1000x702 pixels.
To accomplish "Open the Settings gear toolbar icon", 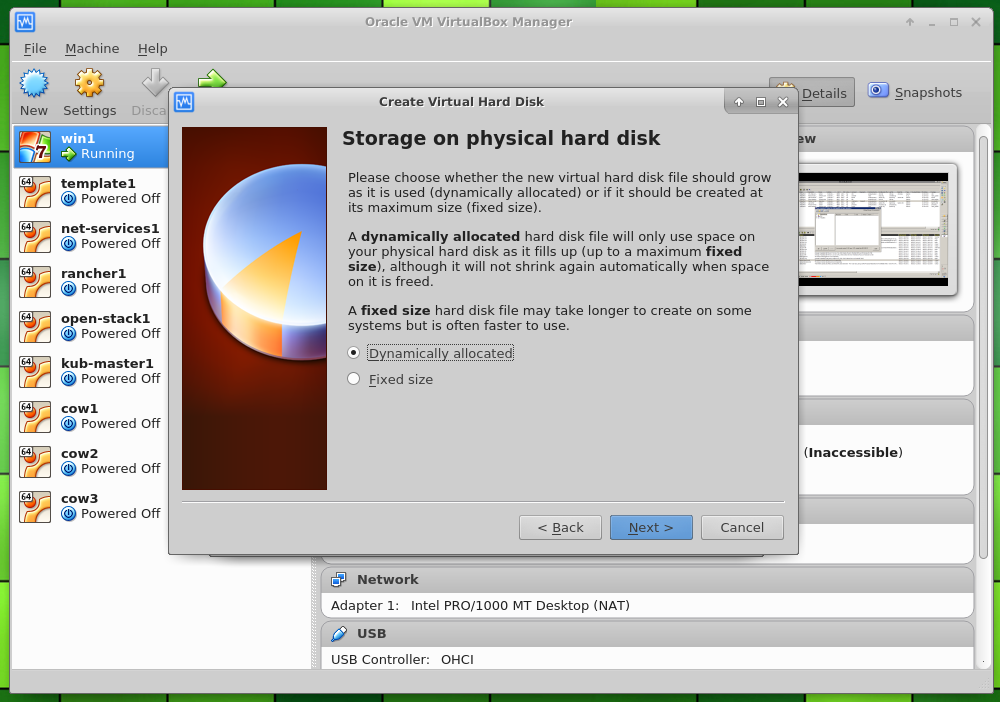I will pos(89,84).
